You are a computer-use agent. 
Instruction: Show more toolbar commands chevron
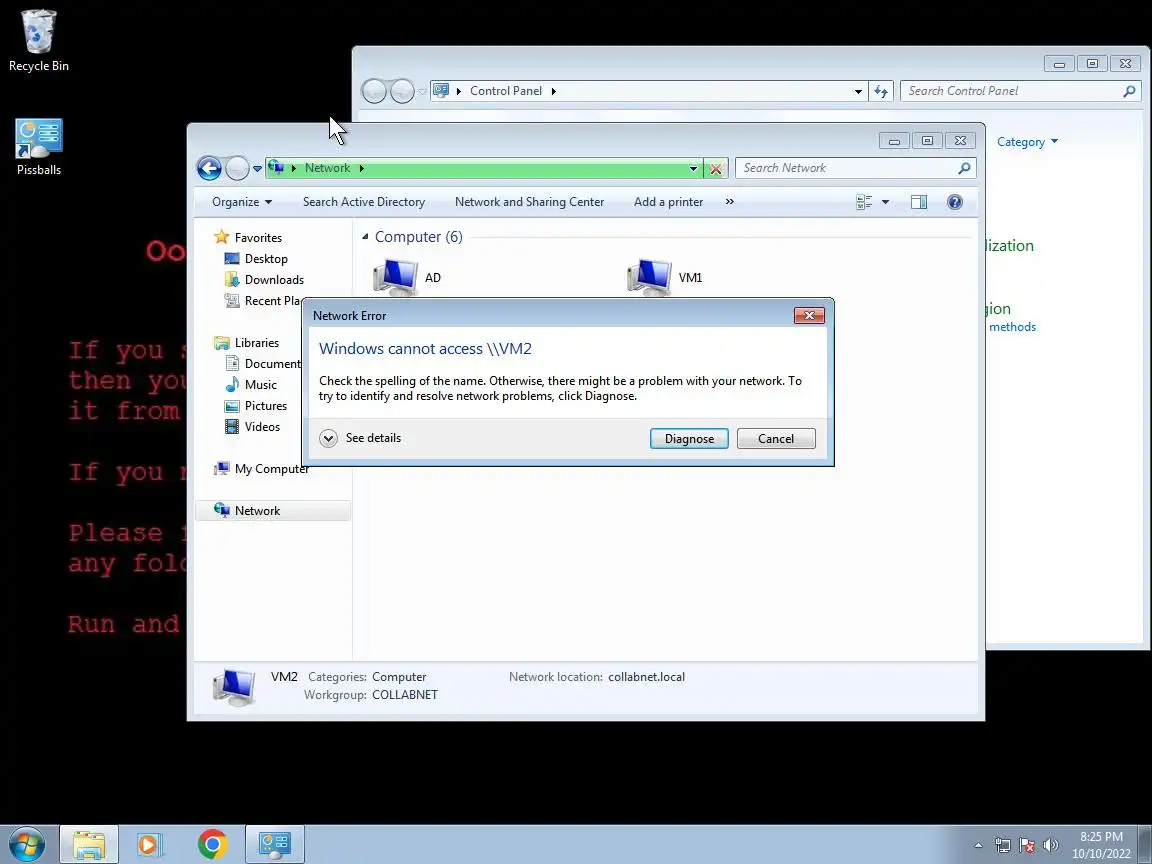click(730, 202)
